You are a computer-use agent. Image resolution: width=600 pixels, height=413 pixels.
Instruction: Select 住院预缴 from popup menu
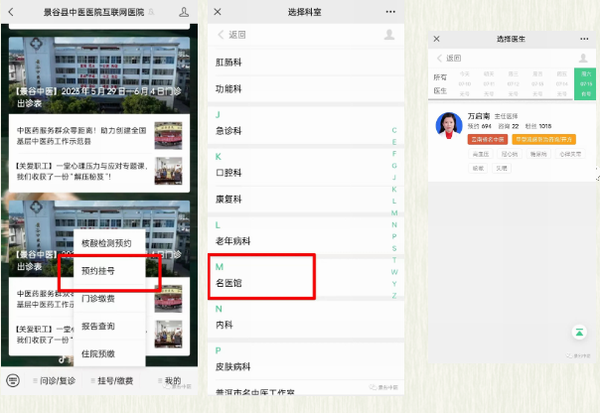click(109, 354)
